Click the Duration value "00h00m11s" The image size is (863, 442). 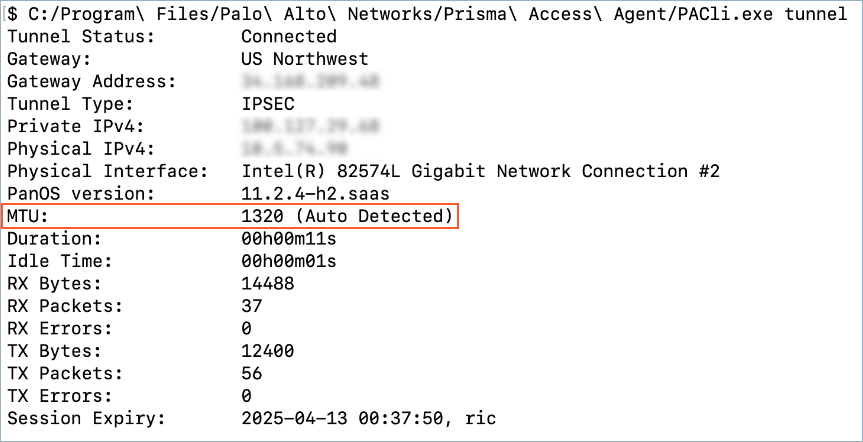[289, 239]
